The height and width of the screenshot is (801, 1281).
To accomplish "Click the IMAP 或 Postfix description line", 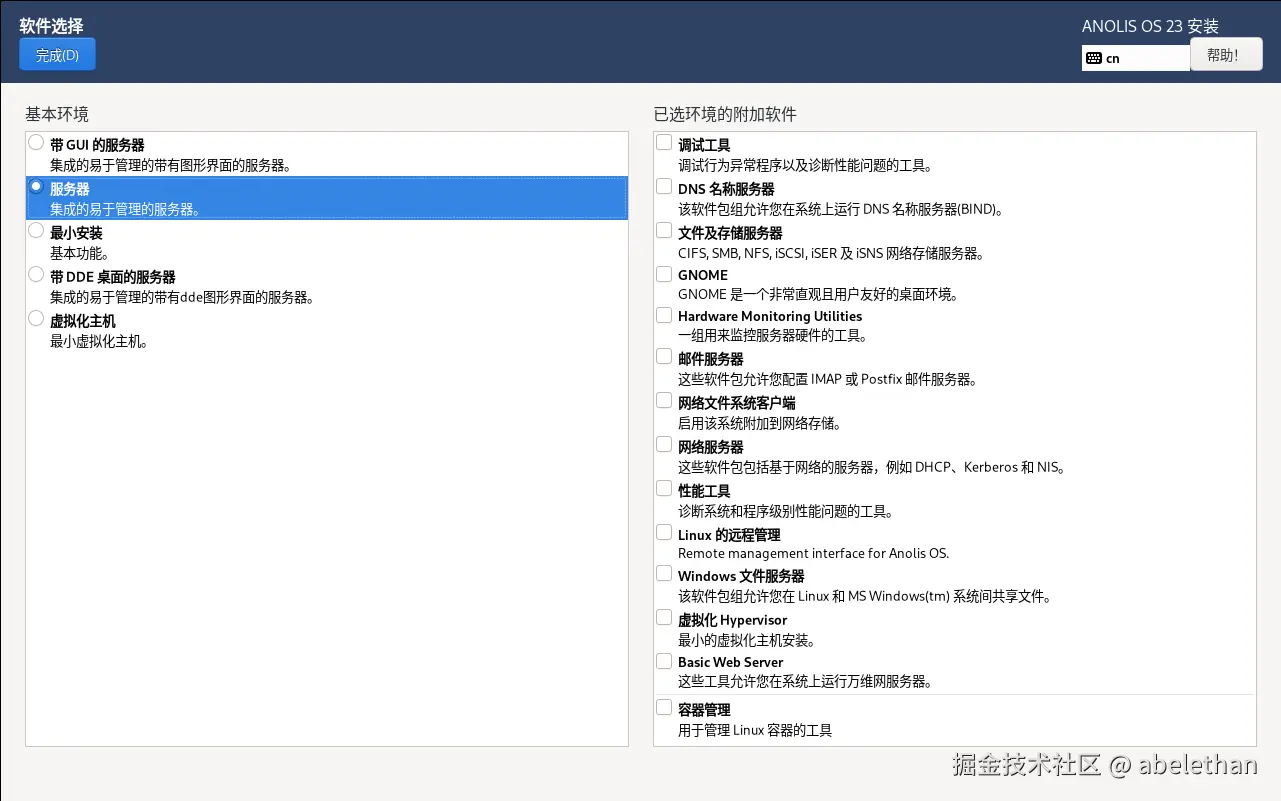I will click(828, 379).
